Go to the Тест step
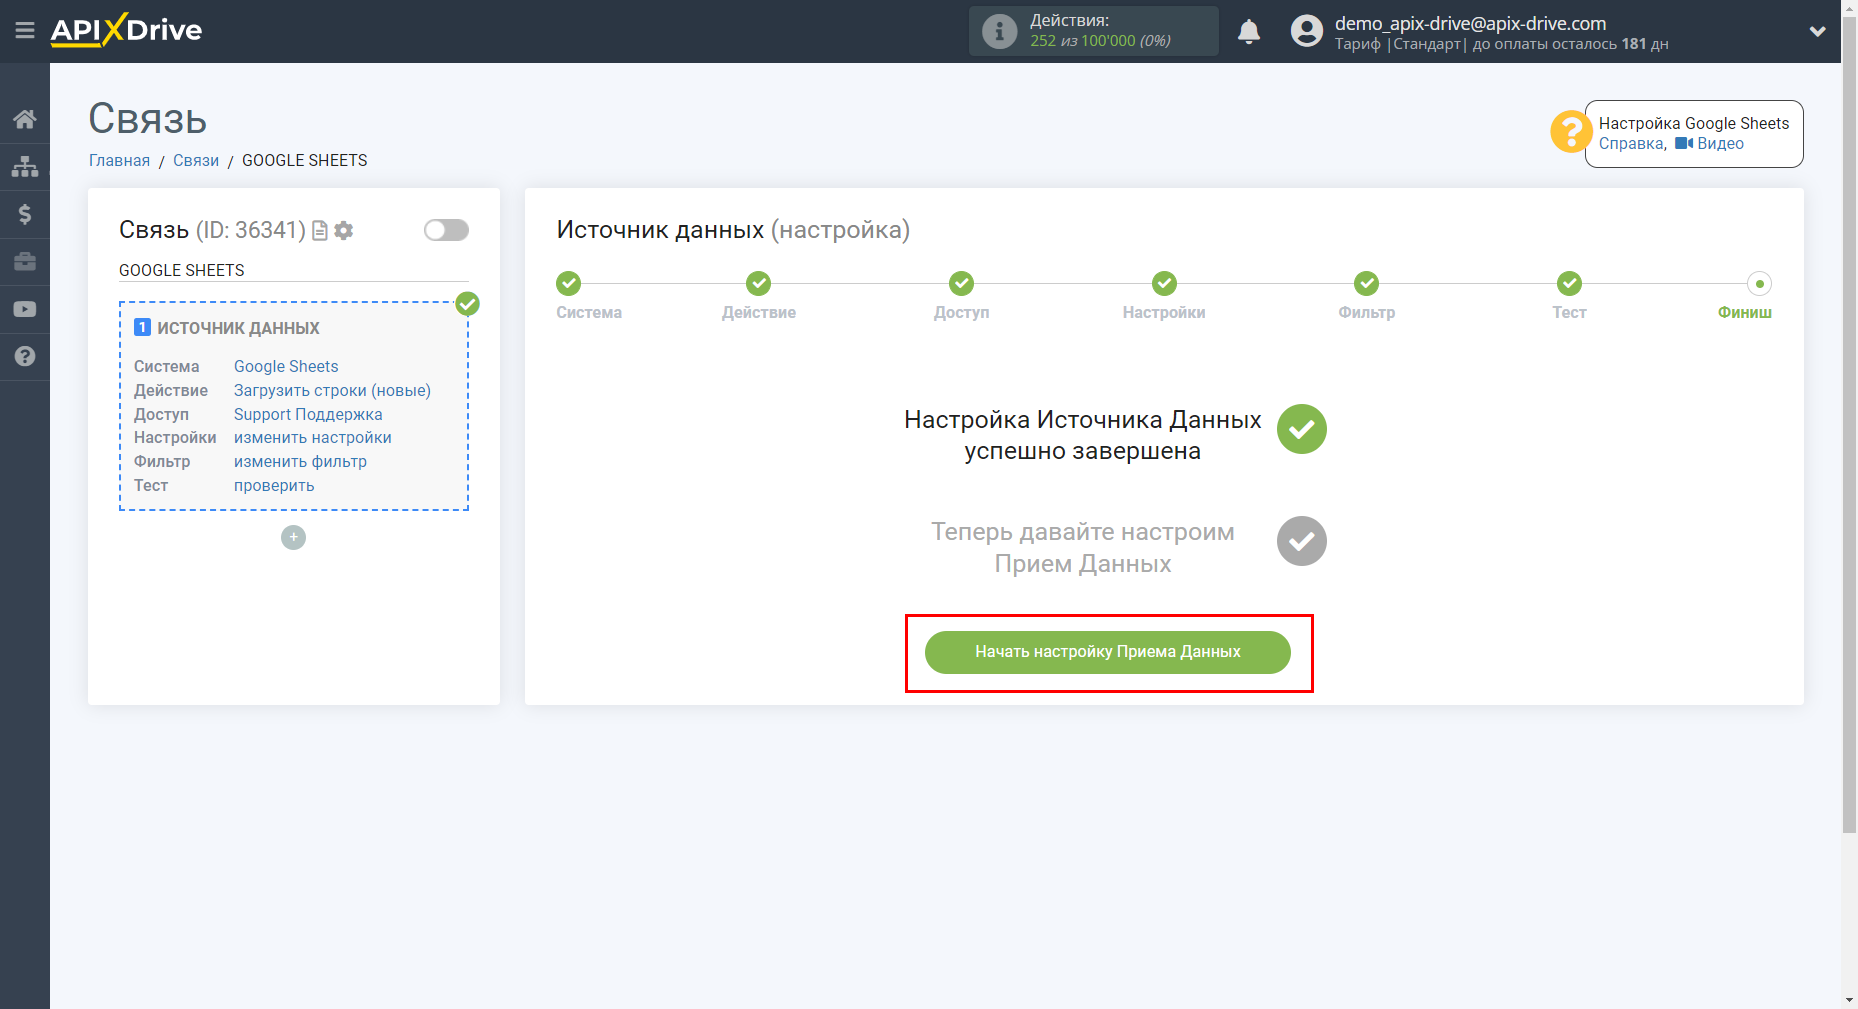This screenshot has height=1009, width=1858. [1570, 284]
